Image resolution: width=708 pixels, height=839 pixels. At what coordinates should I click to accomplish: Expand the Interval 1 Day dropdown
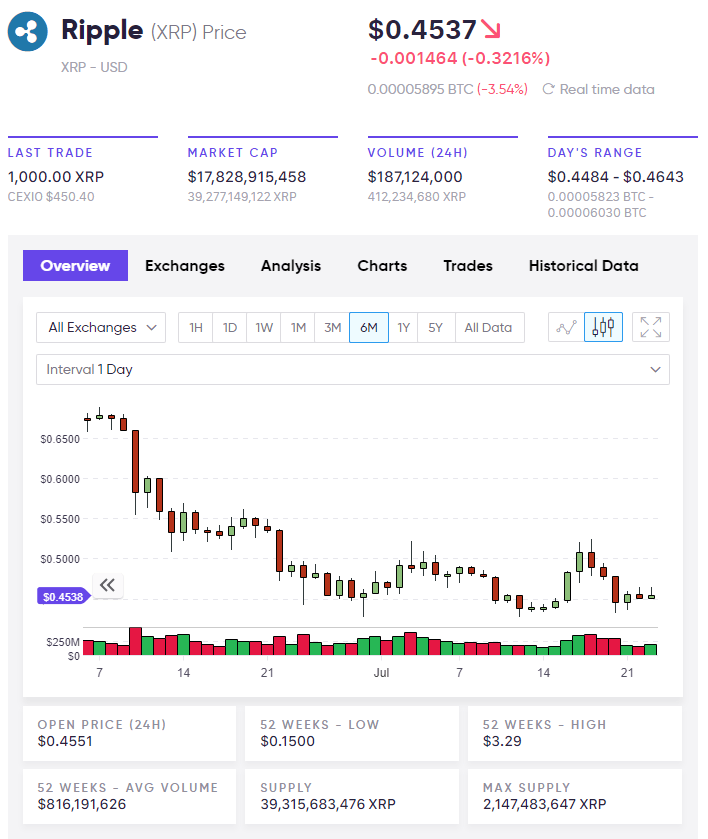[353, 369]
